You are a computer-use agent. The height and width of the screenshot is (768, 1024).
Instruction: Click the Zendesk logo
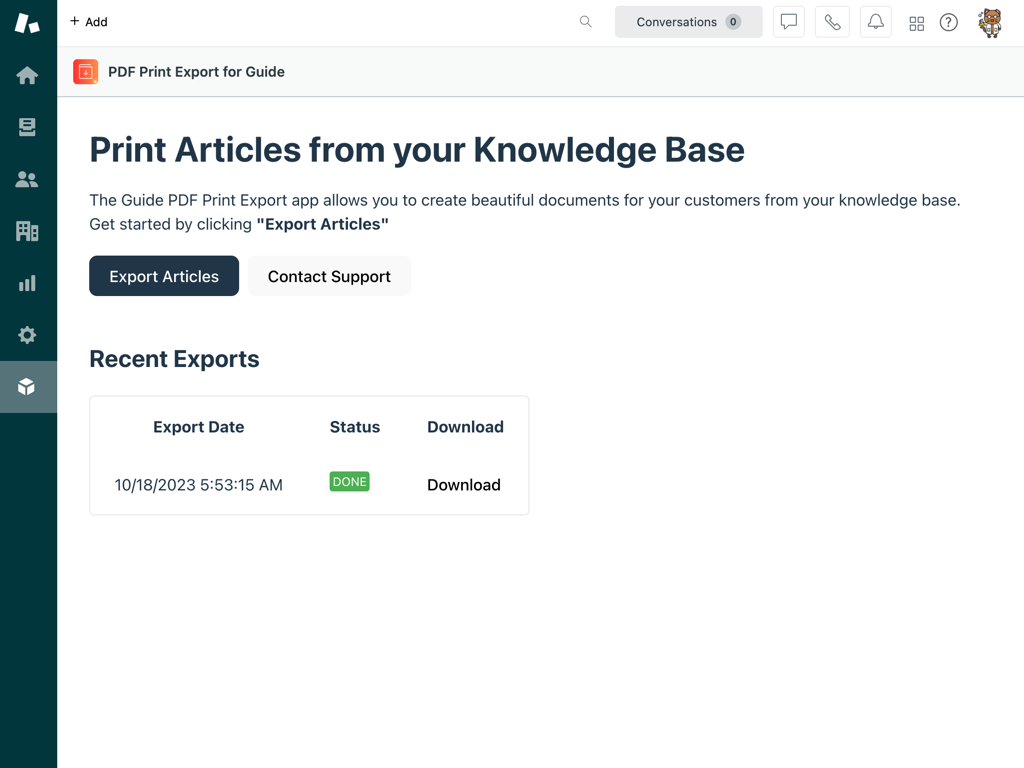click(27, 23)
